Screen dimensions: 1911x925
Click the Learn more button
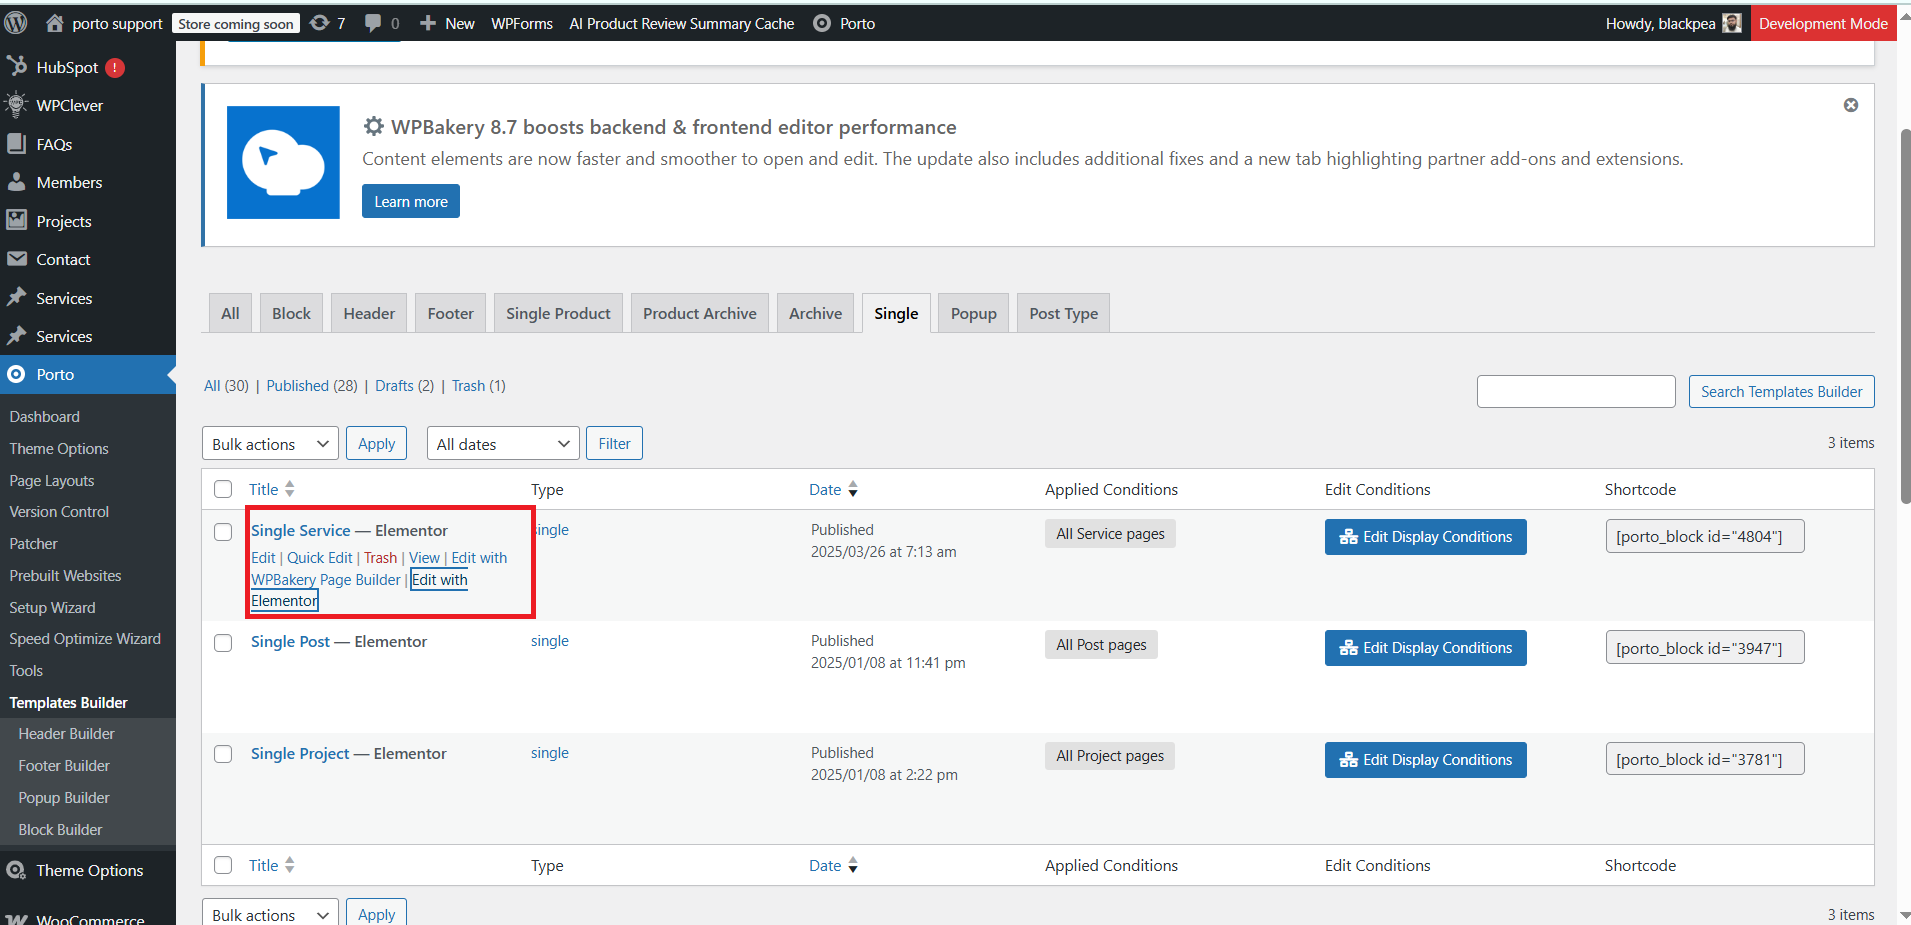click(x=411, y=201)
